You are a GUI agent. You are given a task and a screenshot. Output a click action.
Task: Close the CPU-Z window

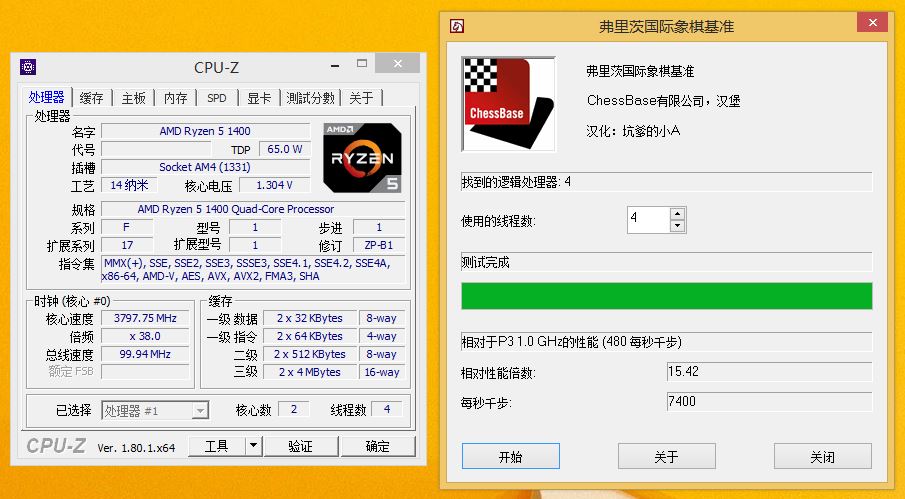(x=398, y=63)
